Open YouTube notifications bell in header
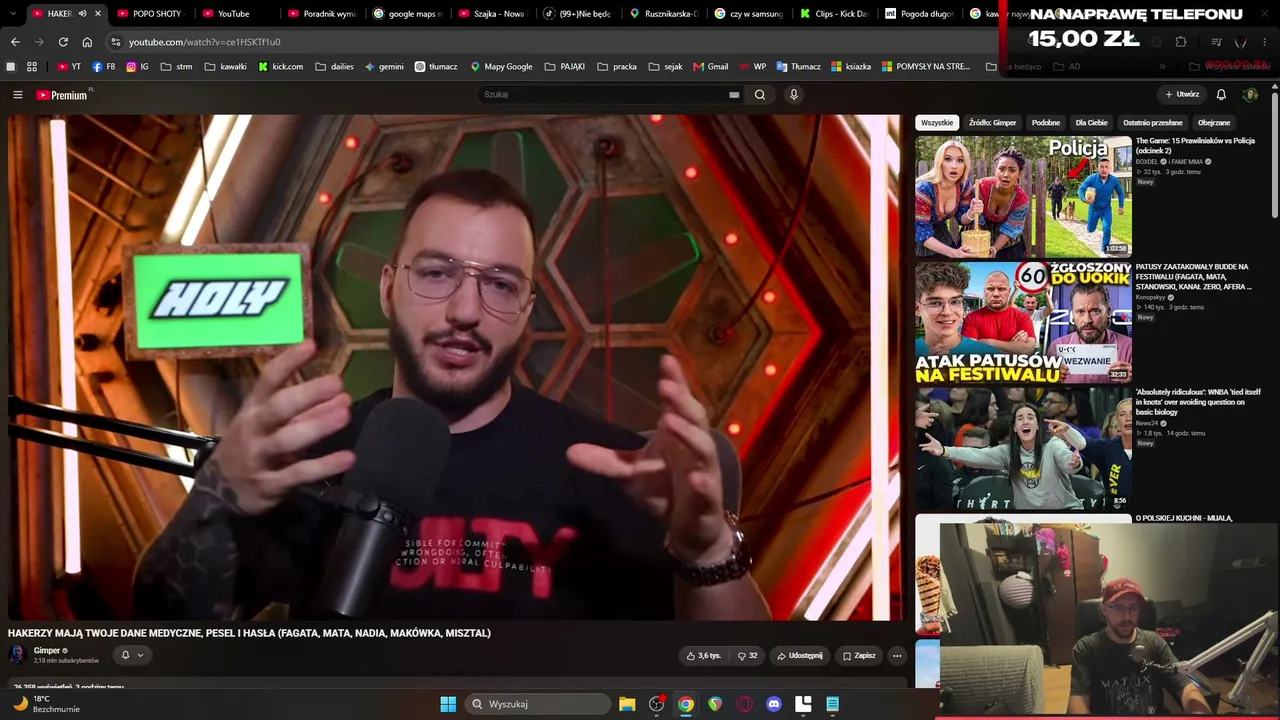This screenshot has height=720, width=1280. [1221, 95]
